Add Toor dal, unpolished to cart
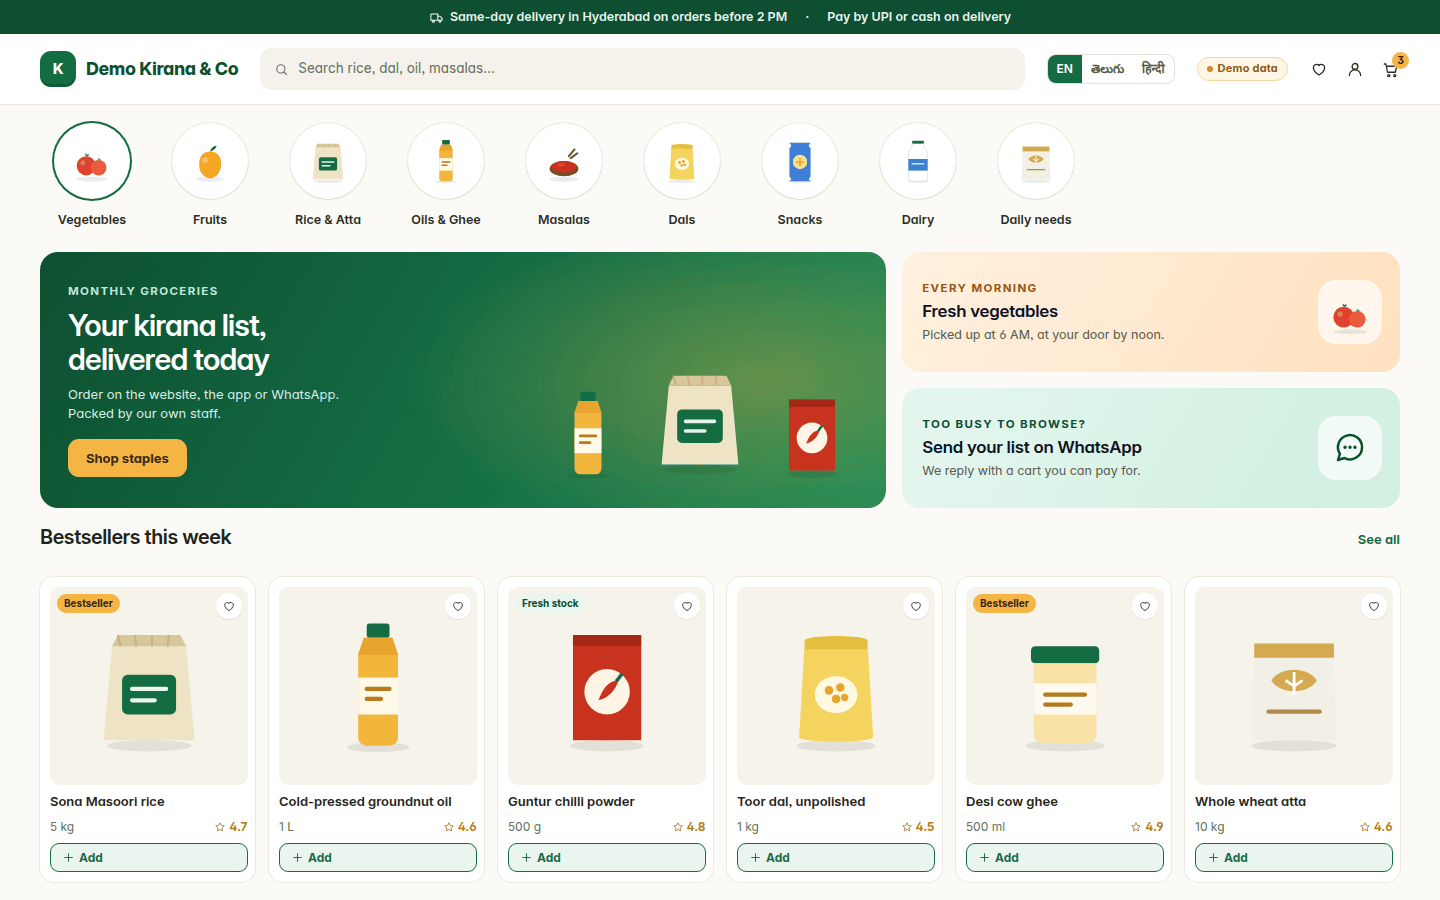 pyautogui.click(x=836, y=857)
